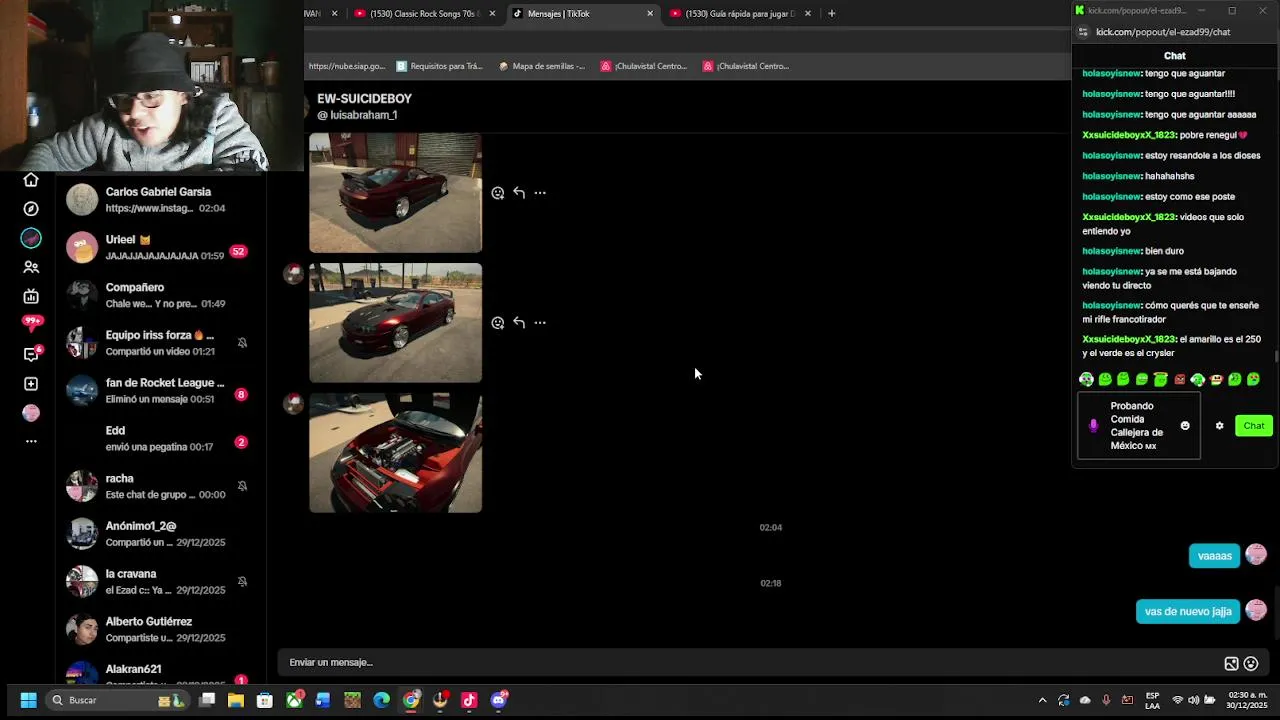Reply to the second car image message
Screen dimensions: 1280x720
pyautogui.click(x=519, y=323)
